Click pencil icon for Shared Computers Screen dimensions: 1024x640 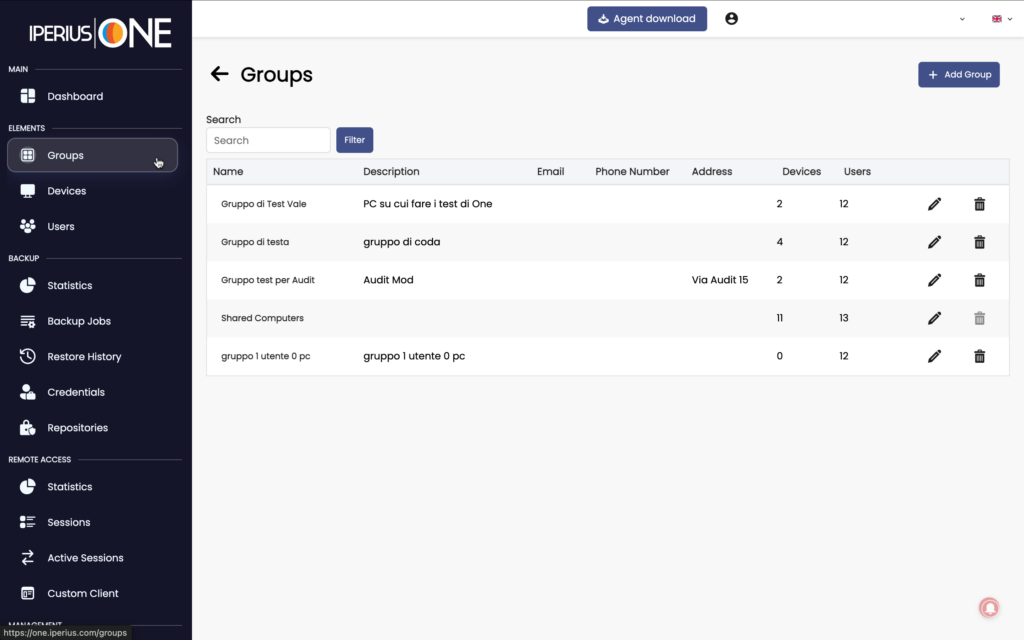pyautogui.click(x=935, y=318)
